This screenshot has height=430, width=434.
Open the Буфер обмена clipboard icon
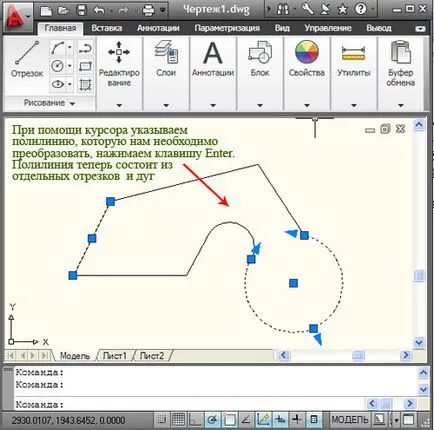[401, 52]
